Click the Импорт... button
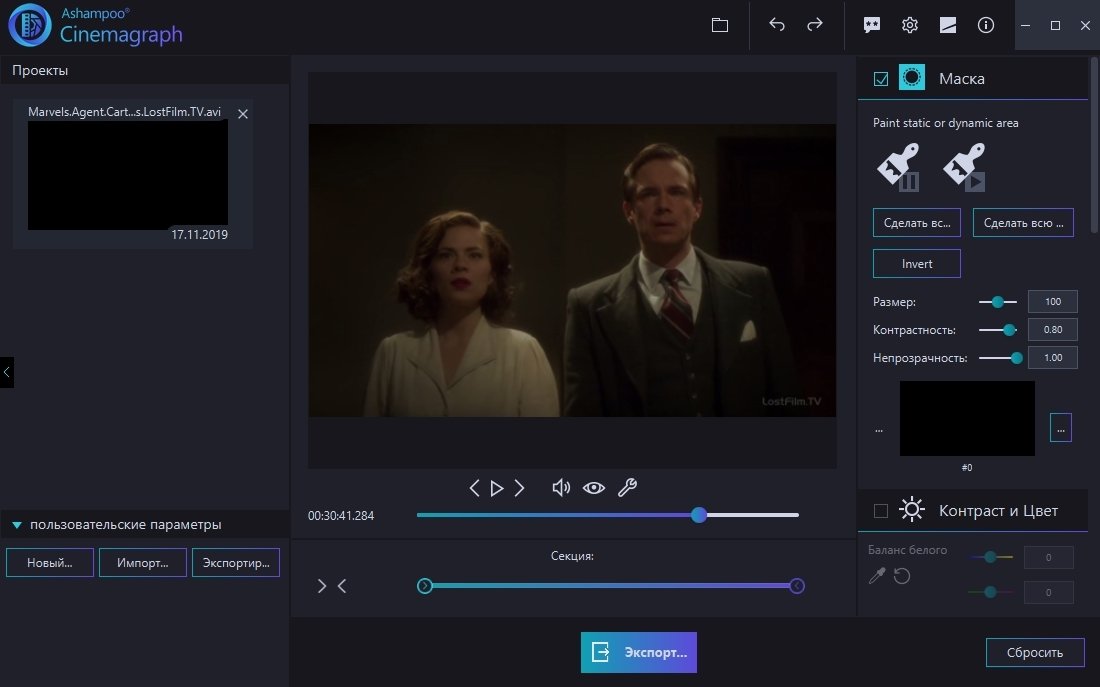Viewport: 1100px width, 687px height. point(143,563)
